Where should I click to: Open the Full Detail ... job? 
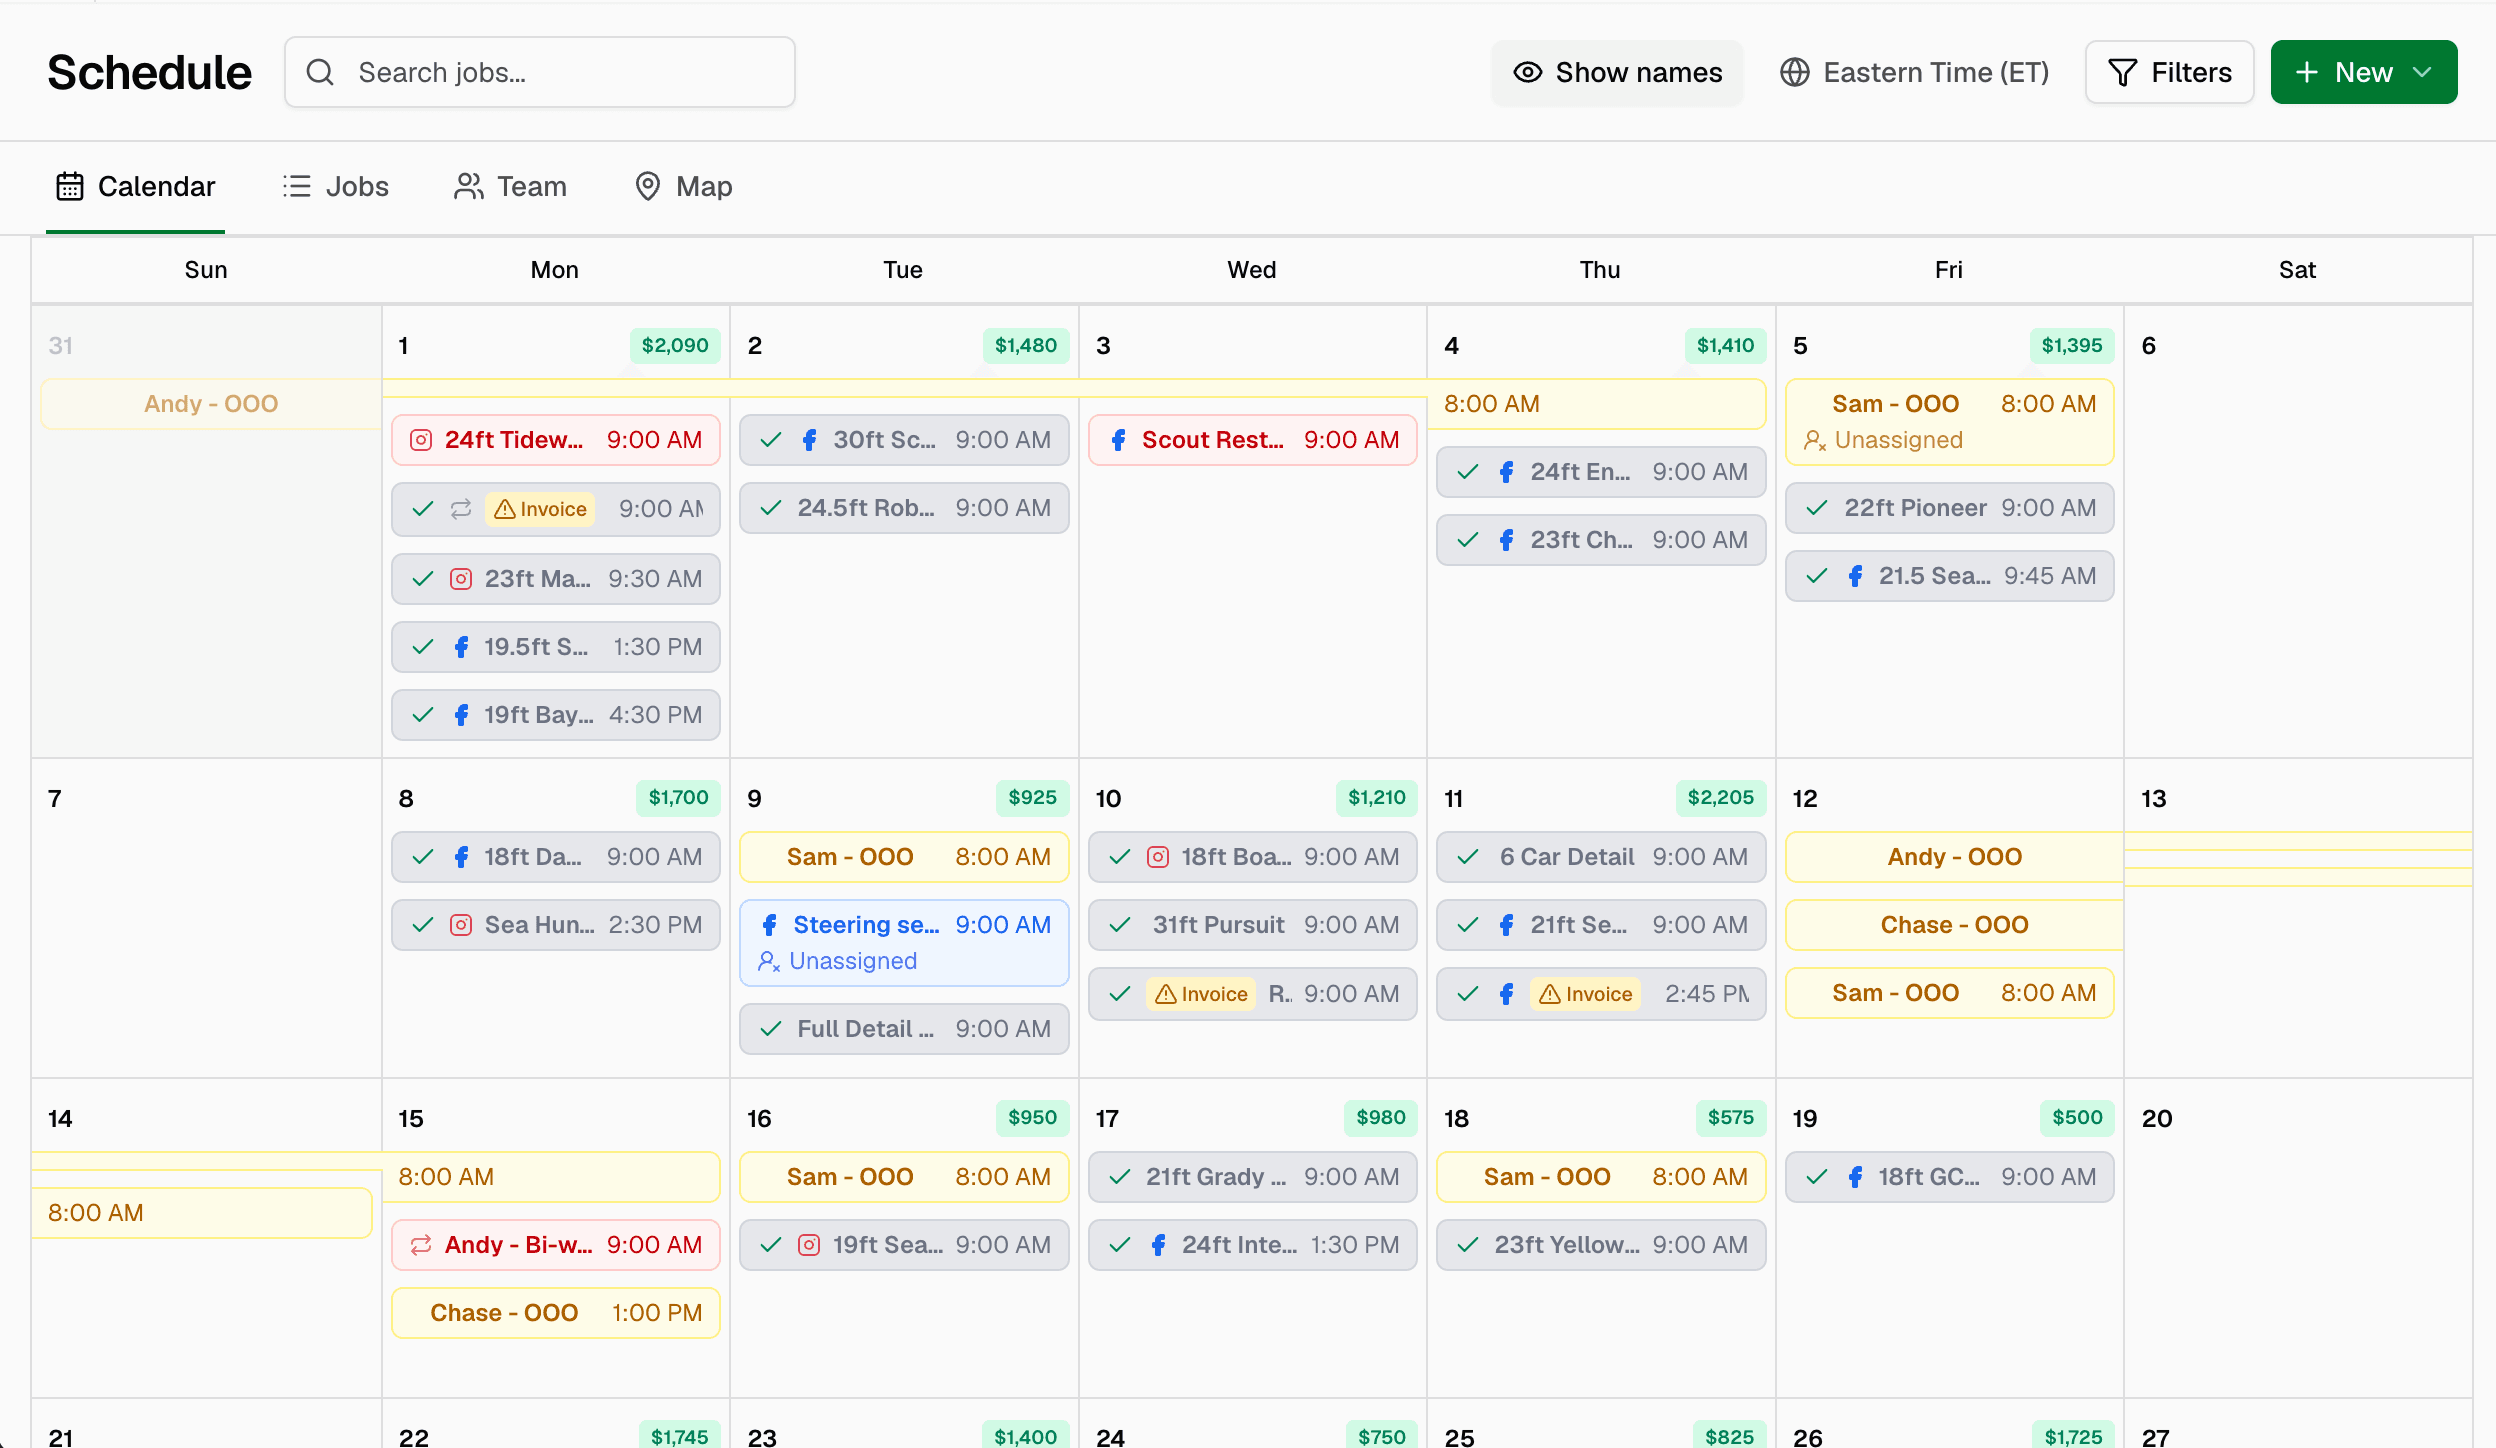pos(904,1029)
